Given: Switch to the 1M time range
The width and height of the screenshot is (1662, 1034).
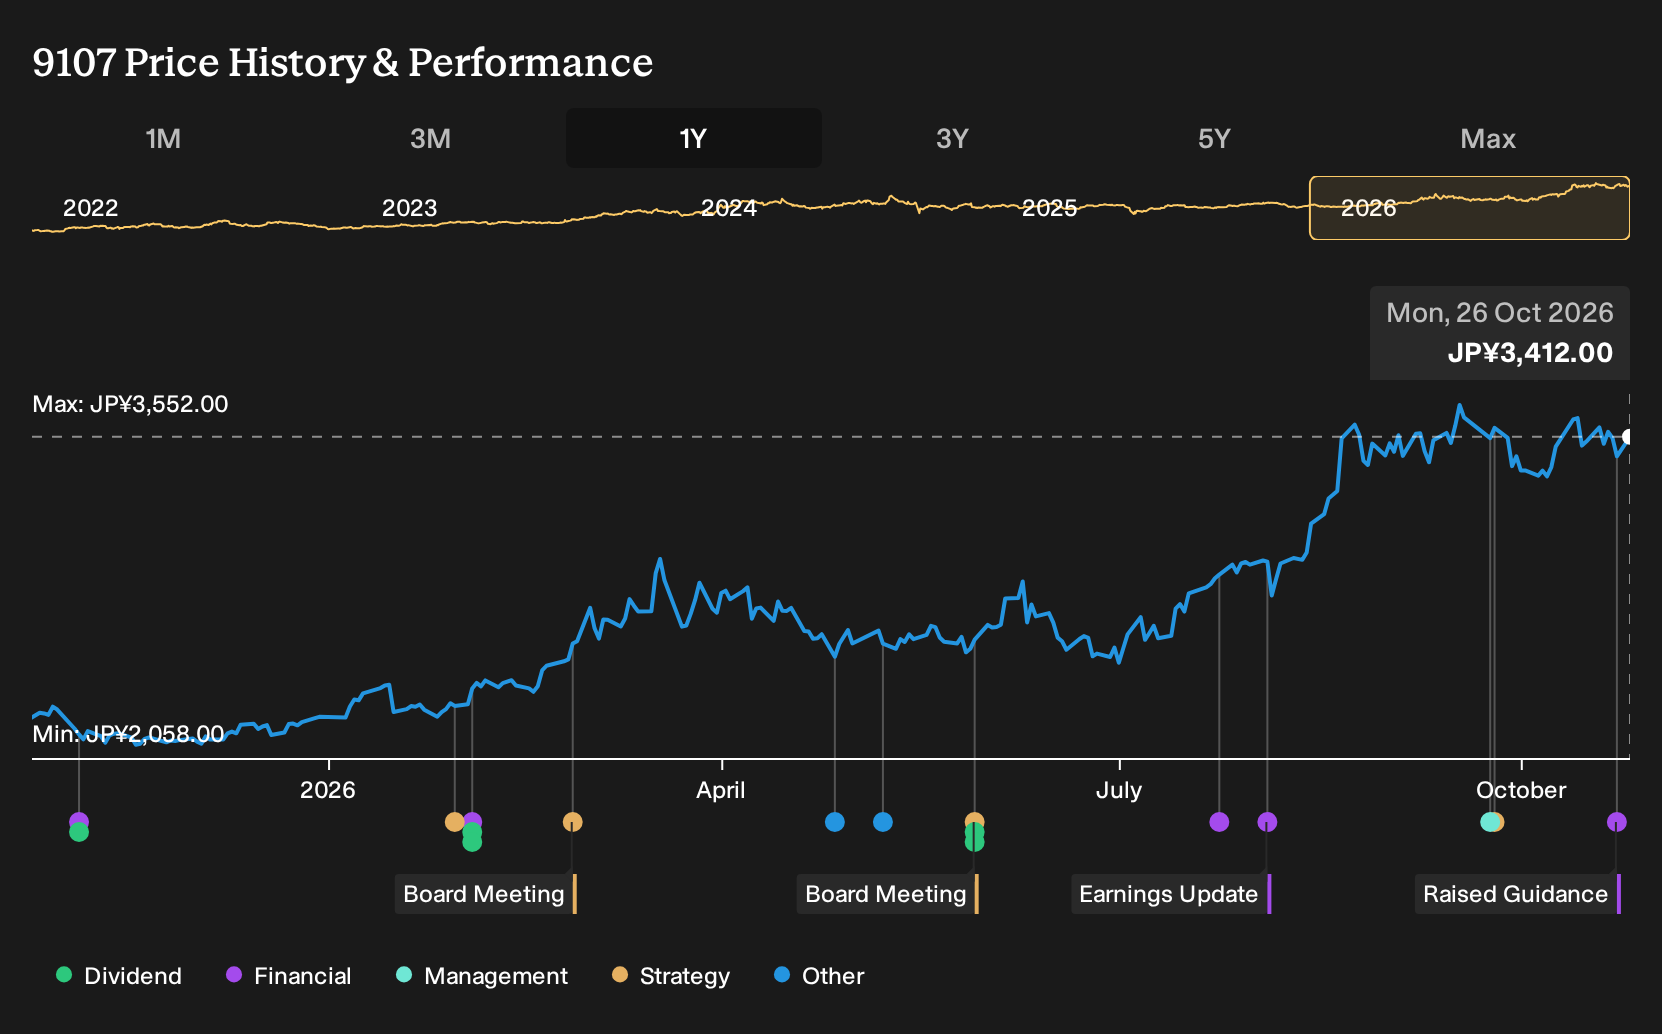Looking at the screenshot, I should pos(163,138).
